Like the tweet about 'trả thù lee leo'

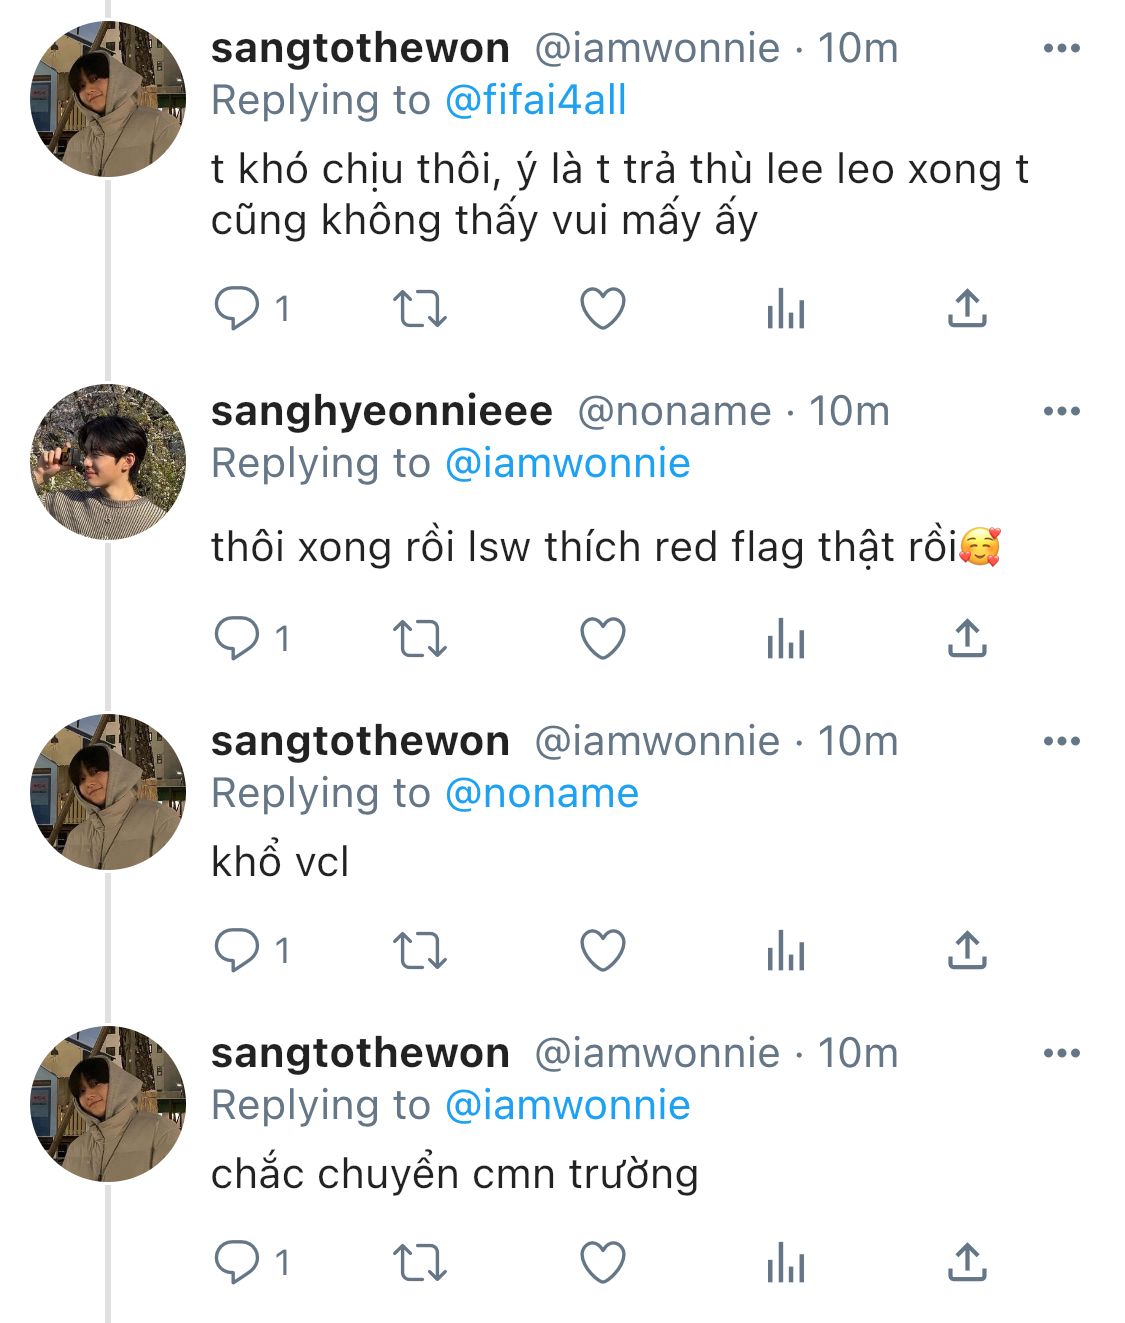603,309
